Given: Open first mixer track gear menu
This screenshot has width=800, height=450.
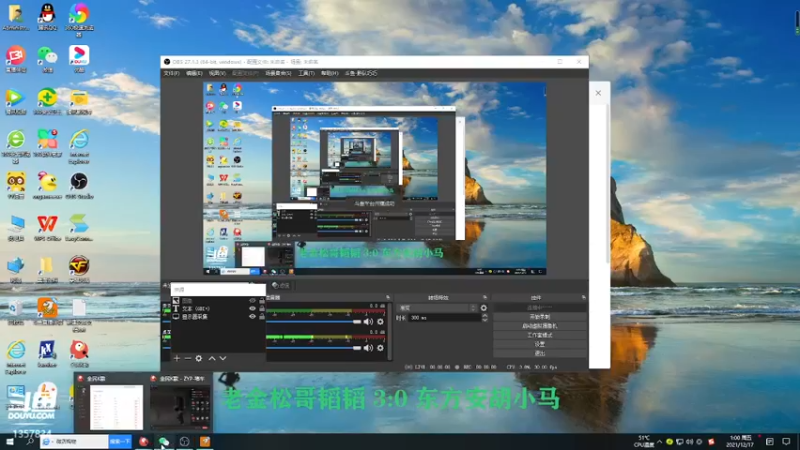Looking at the screenshot, I should (x=380, y=322).
